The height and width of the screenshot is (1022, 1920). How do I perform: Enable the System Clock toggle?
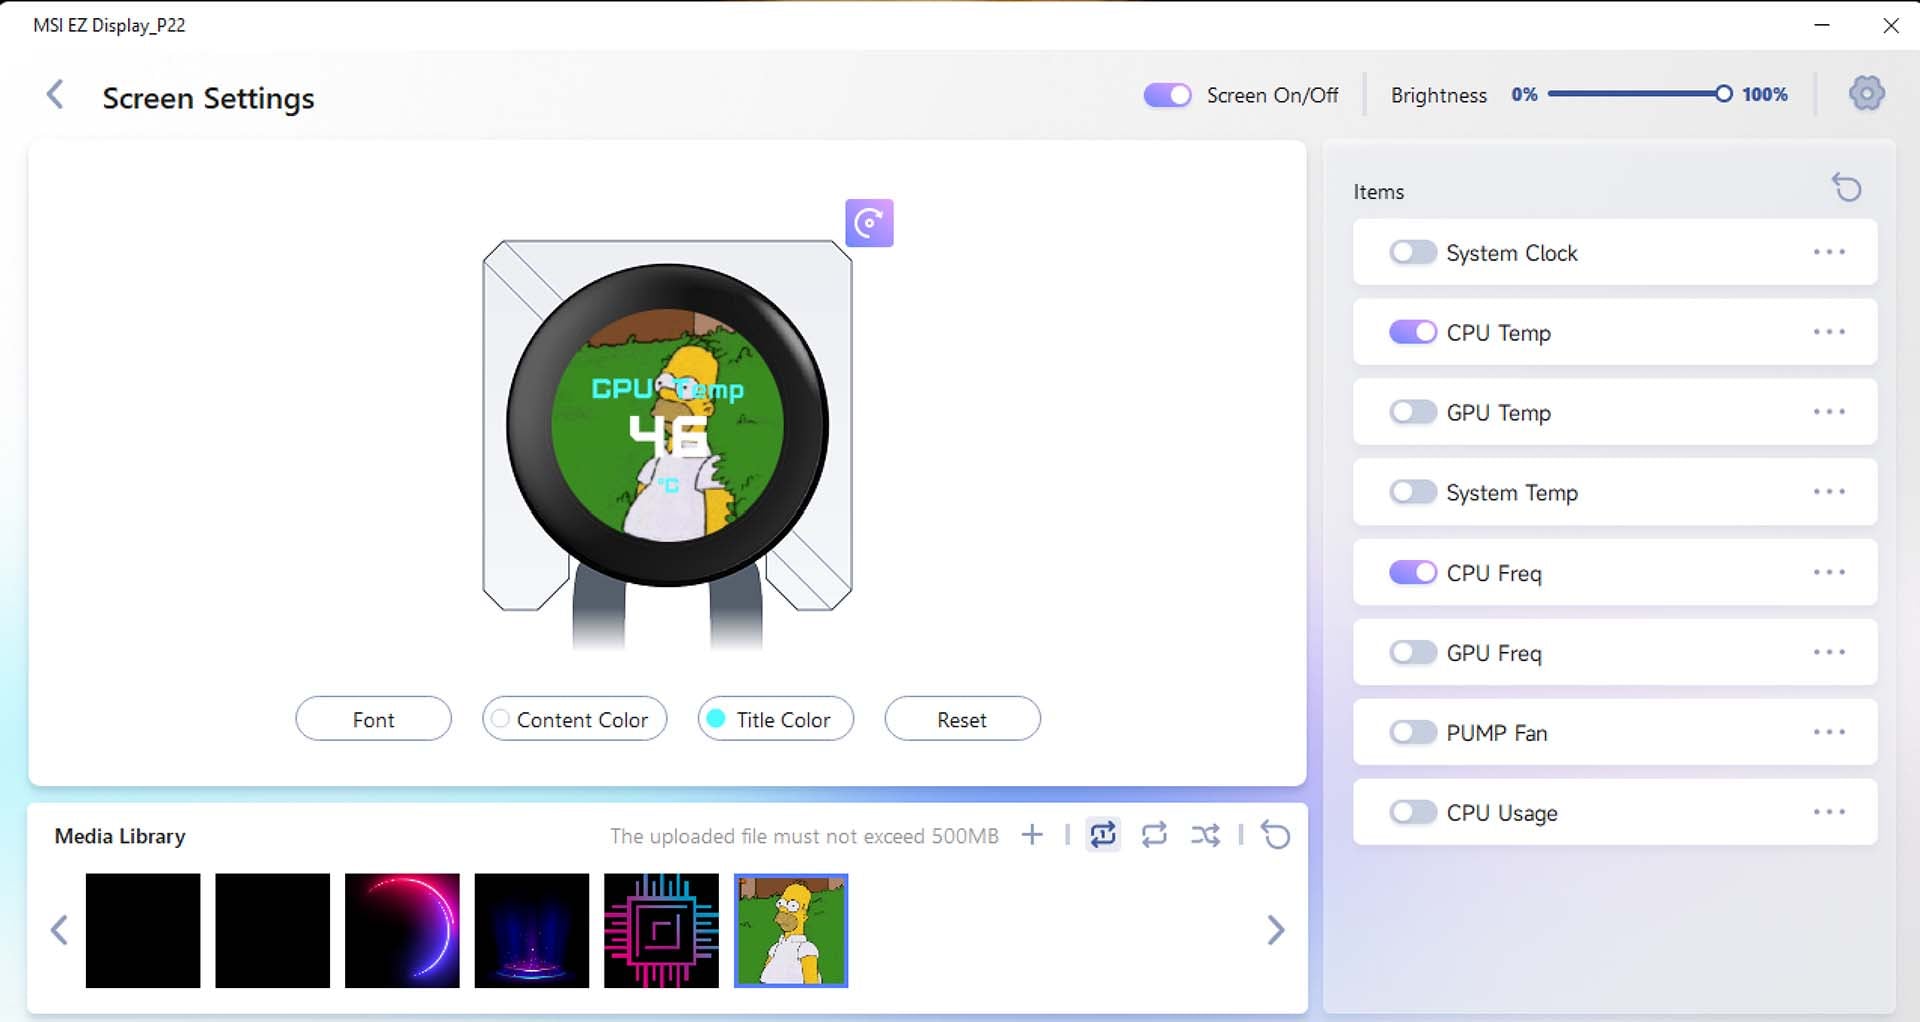click(1412, 252)
